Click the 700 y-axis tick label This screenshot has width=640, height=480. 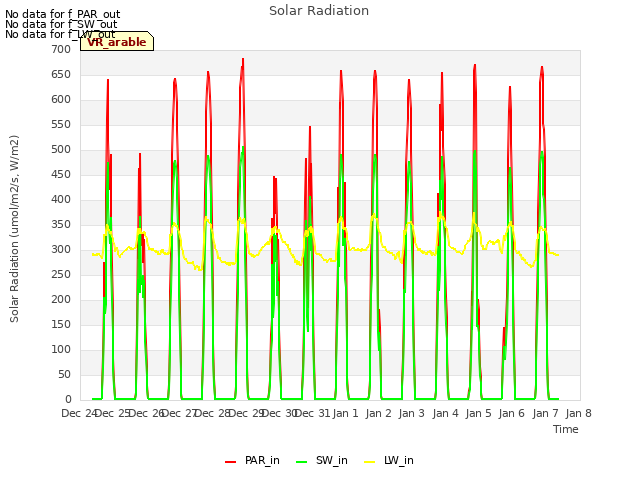pyautogui.click(x=61, y=49)
